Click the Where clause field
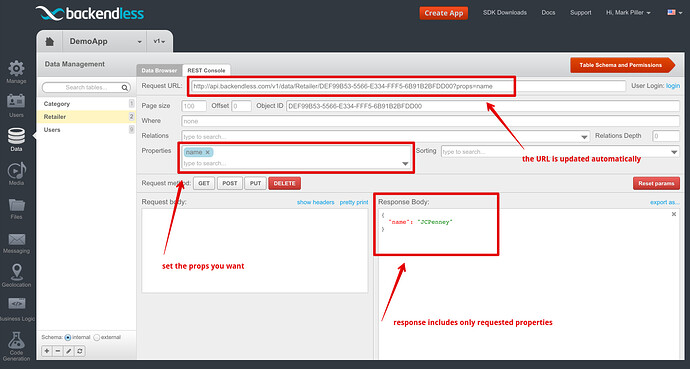Image resolution: width=690 pixels, height=369 pixels. coord(430,121)
